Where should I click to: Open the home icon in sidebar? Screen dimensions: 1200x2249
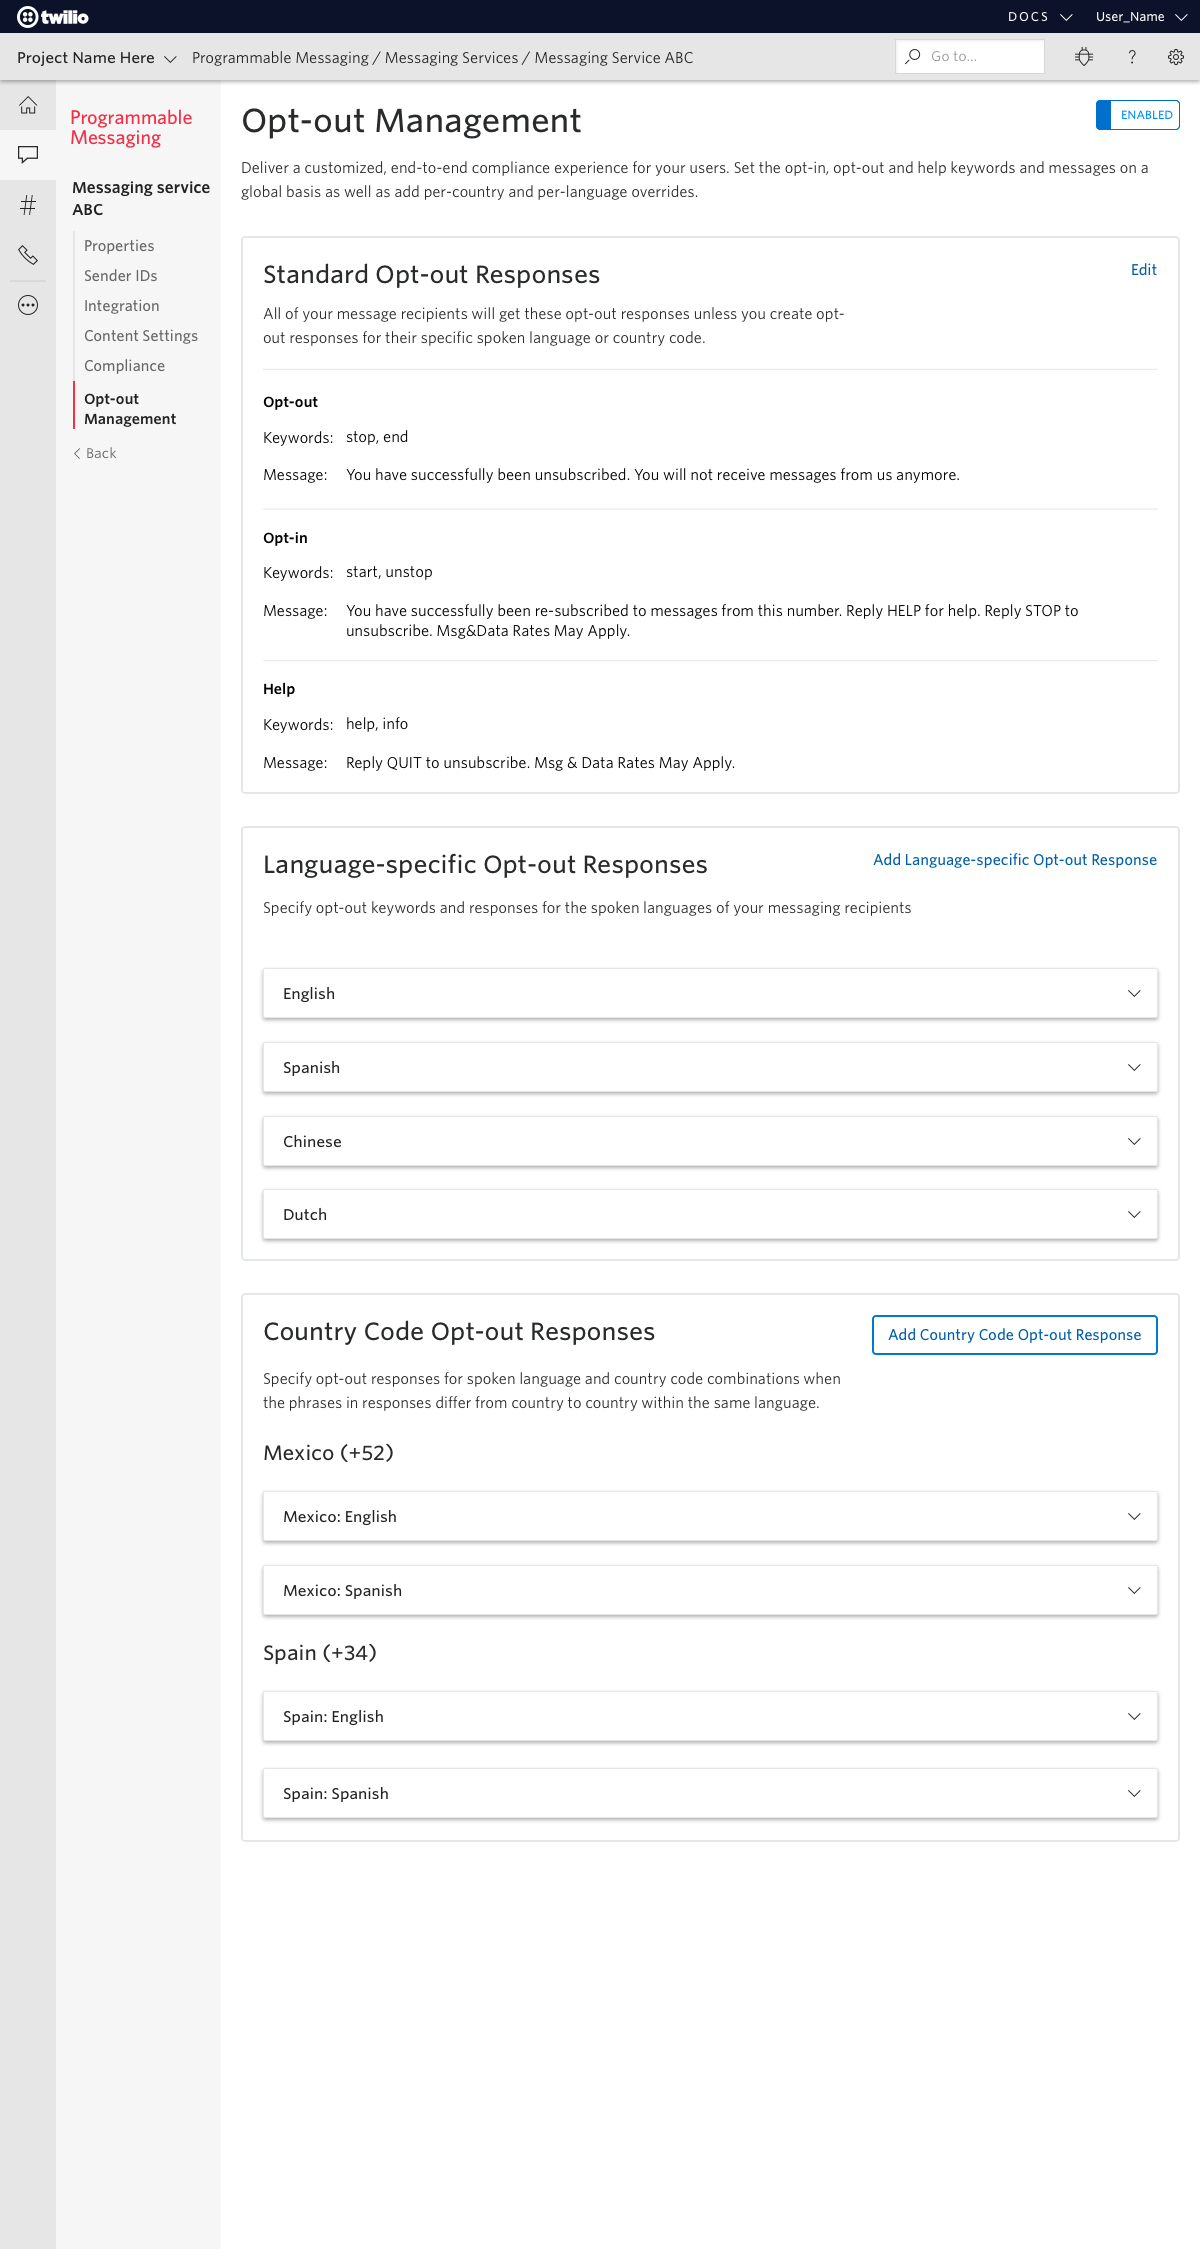28,105
